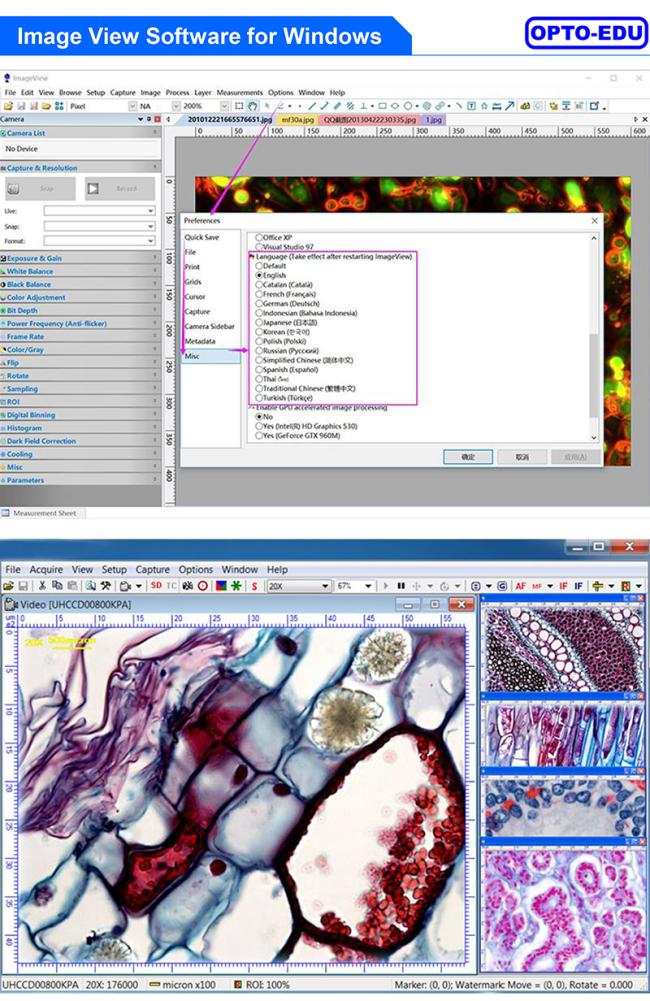Choose the Japanese language radio button
The height and width of the screenshot is (1001, 650).
tap(260, 323)
